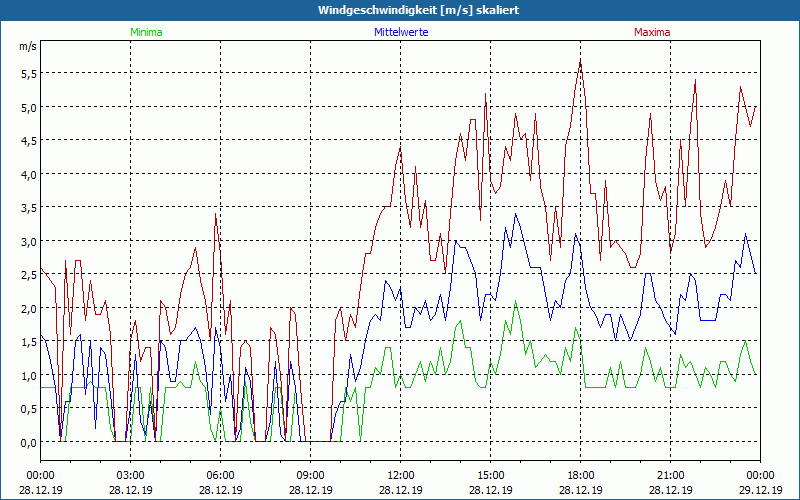
Task: Click the 09:00 time axis label
Action: click(311, 476)
